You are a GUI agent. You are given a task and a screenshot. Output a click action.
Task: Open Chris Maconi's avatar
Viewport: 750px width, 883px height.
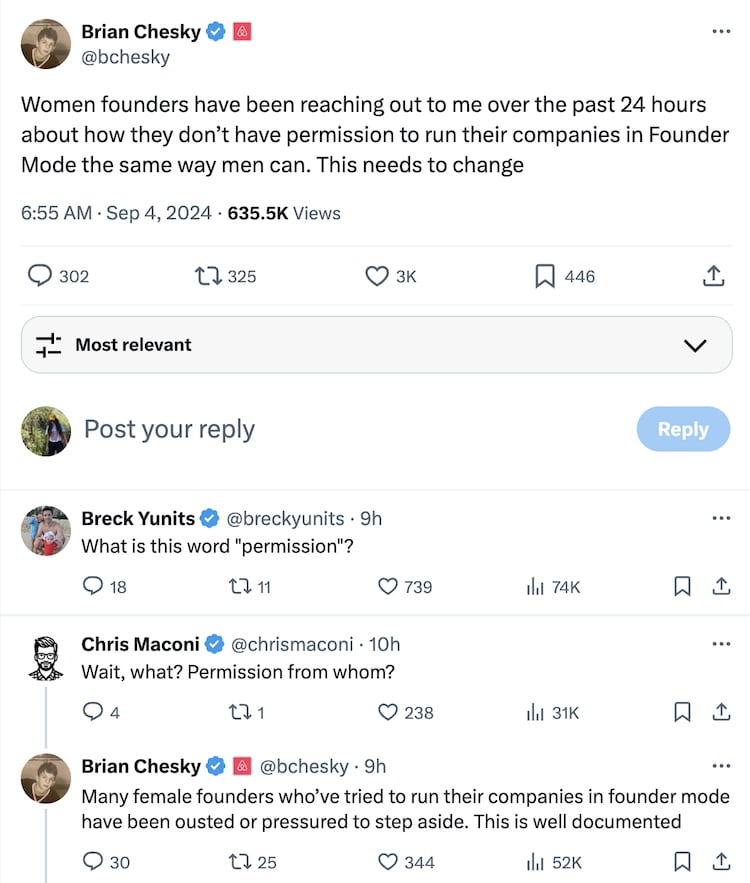[45, 657]
